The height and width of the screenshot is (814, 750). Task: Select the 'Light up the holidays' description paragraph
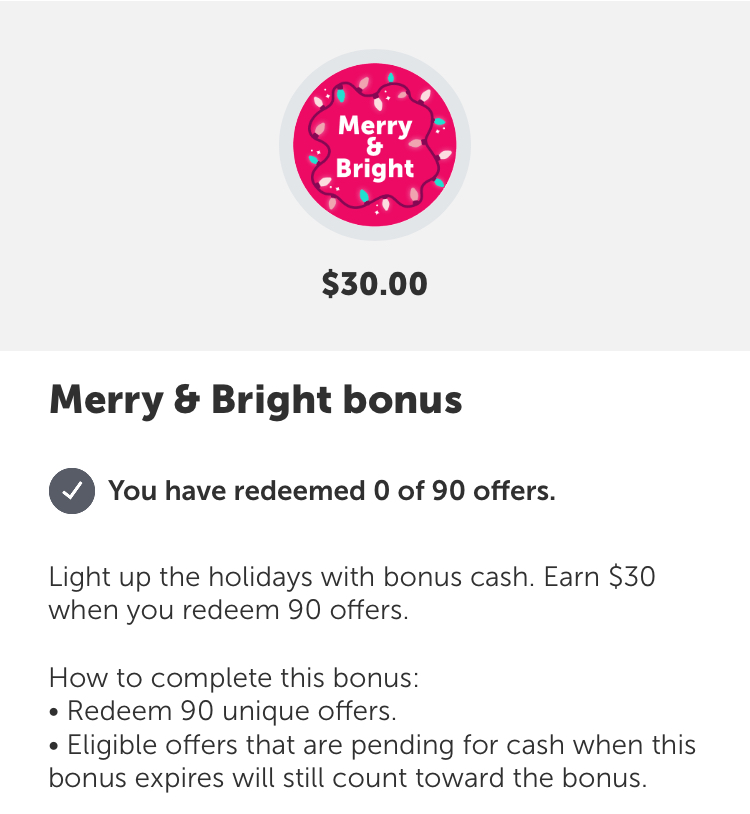click(353, 593)
